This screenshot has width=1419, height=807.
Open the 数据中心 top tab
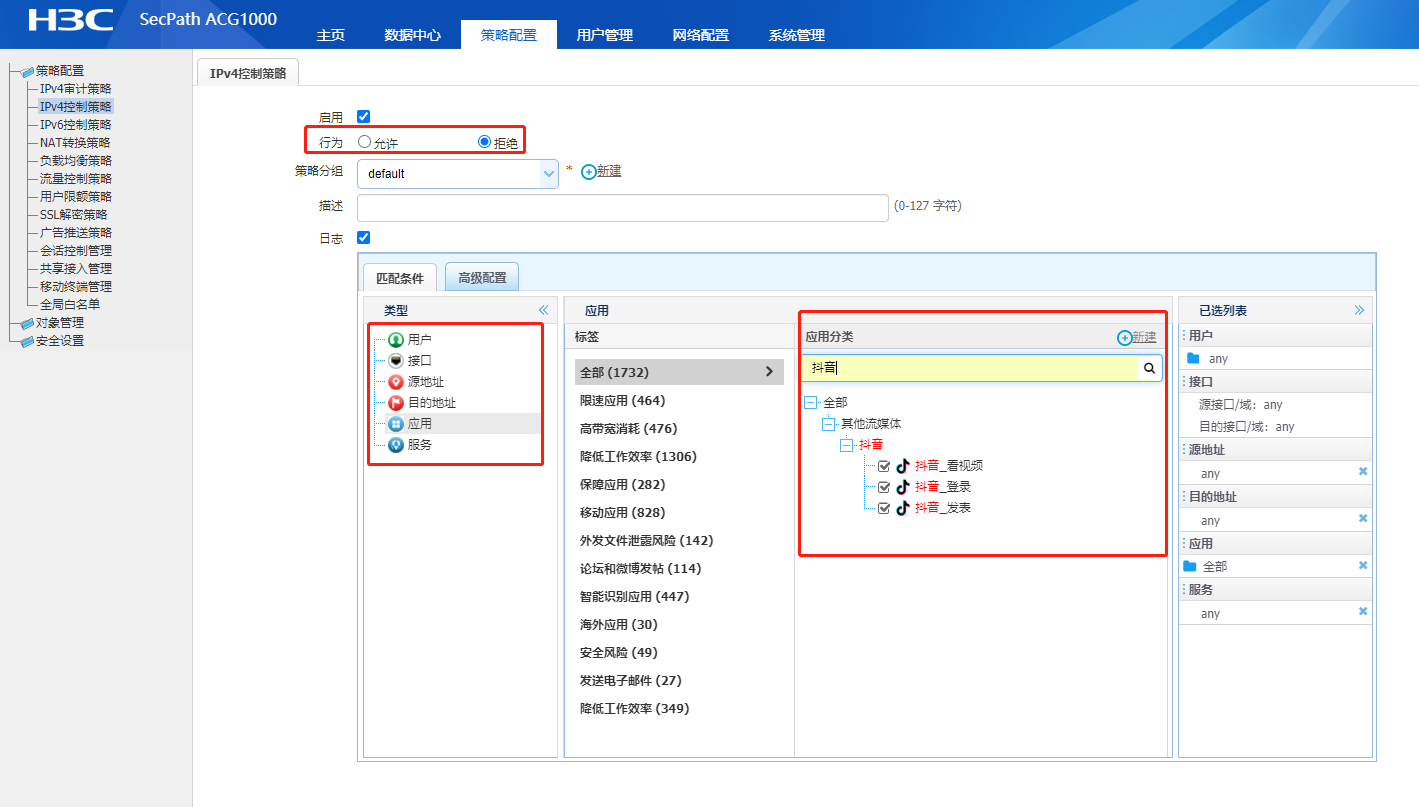[x=412, y=35]
